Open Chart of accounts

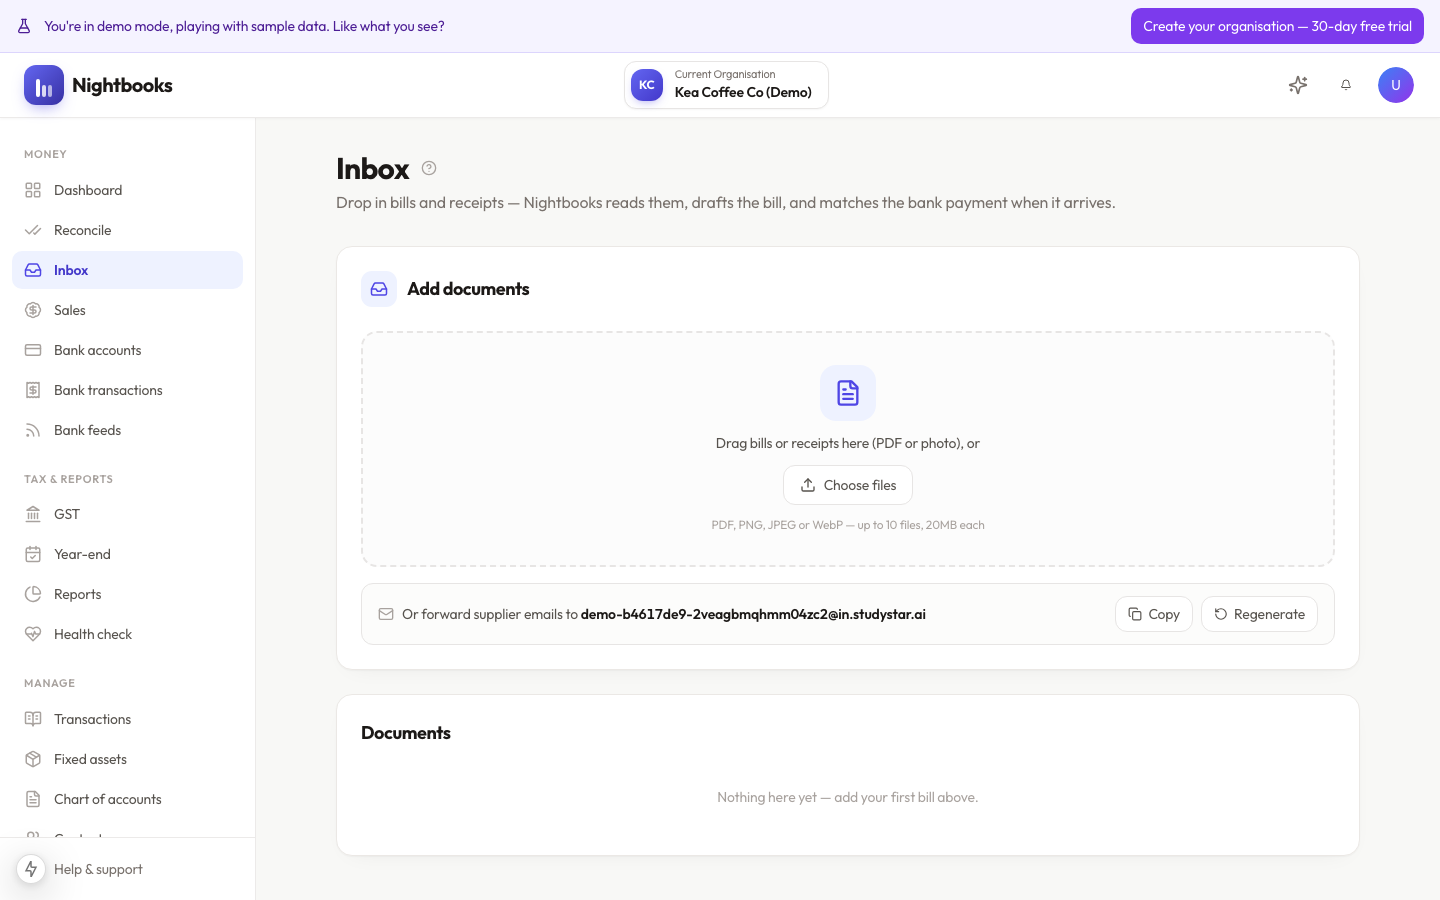tap(127, 799)
